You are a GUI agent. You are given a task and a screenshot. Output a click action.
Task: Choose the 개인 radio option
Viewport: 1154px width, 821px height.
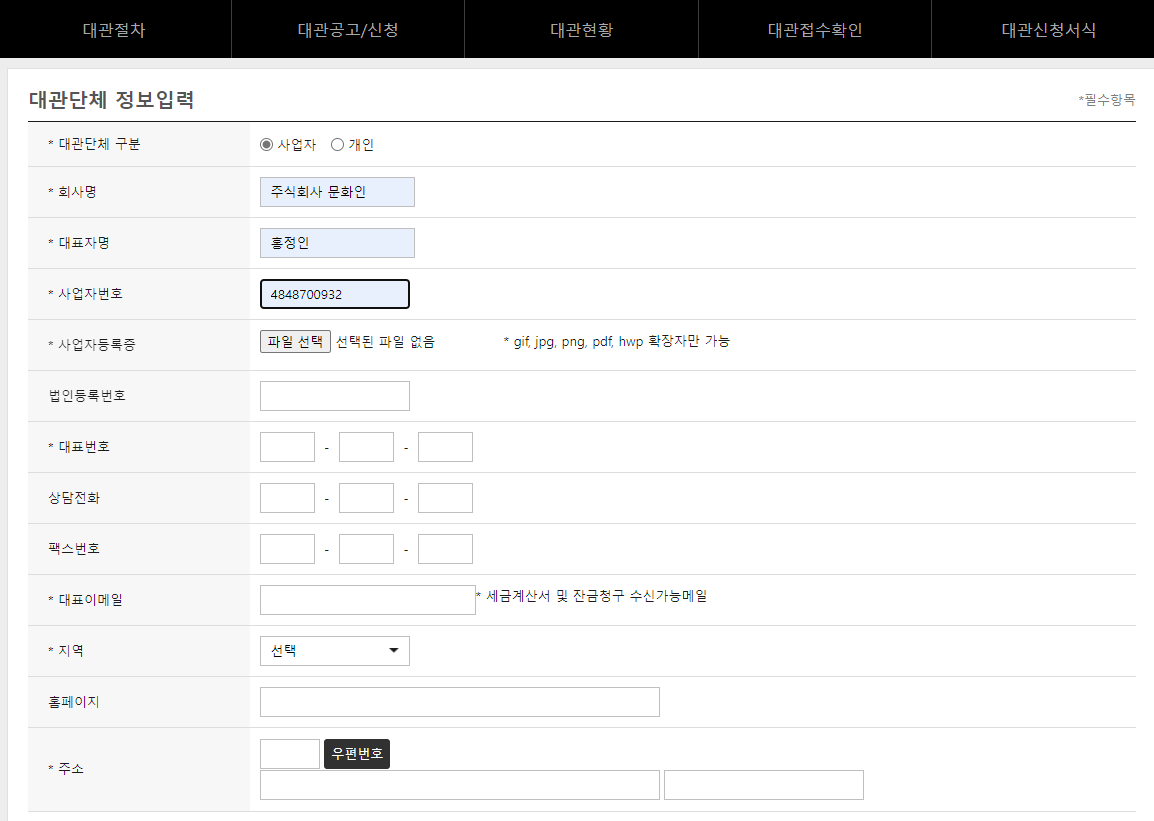coord(337,145)
